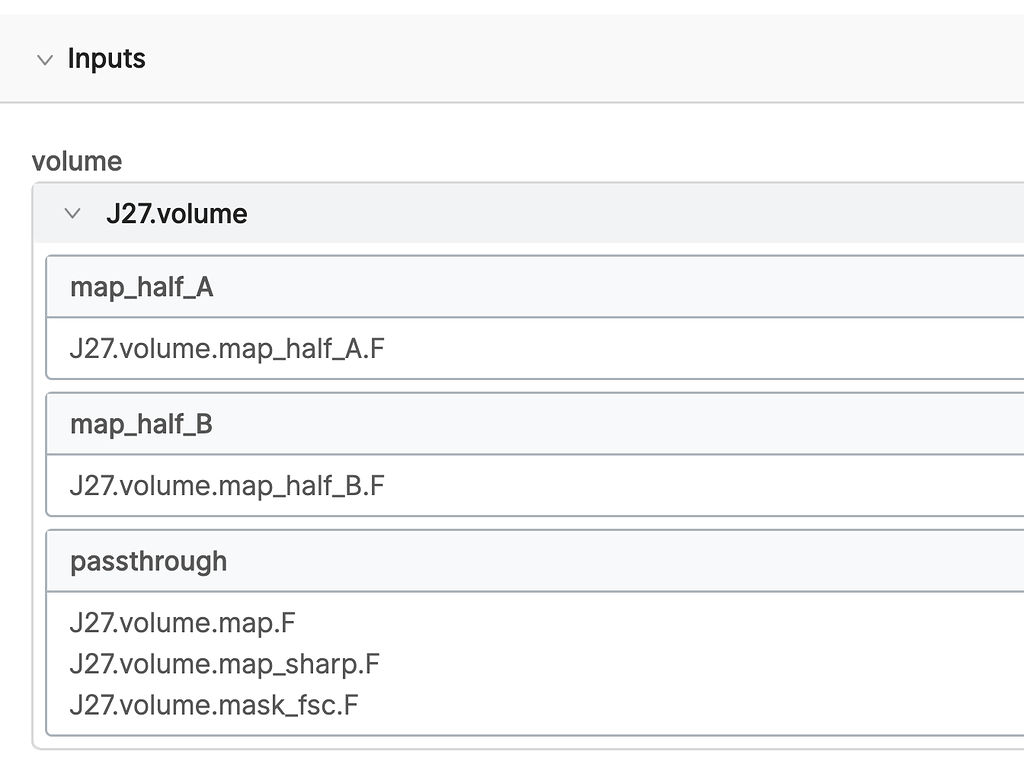Image resolution: width=1024 pixels, height=774 pixels.
Task: Click the Inputs section title
Action: [x=106, y=59]
